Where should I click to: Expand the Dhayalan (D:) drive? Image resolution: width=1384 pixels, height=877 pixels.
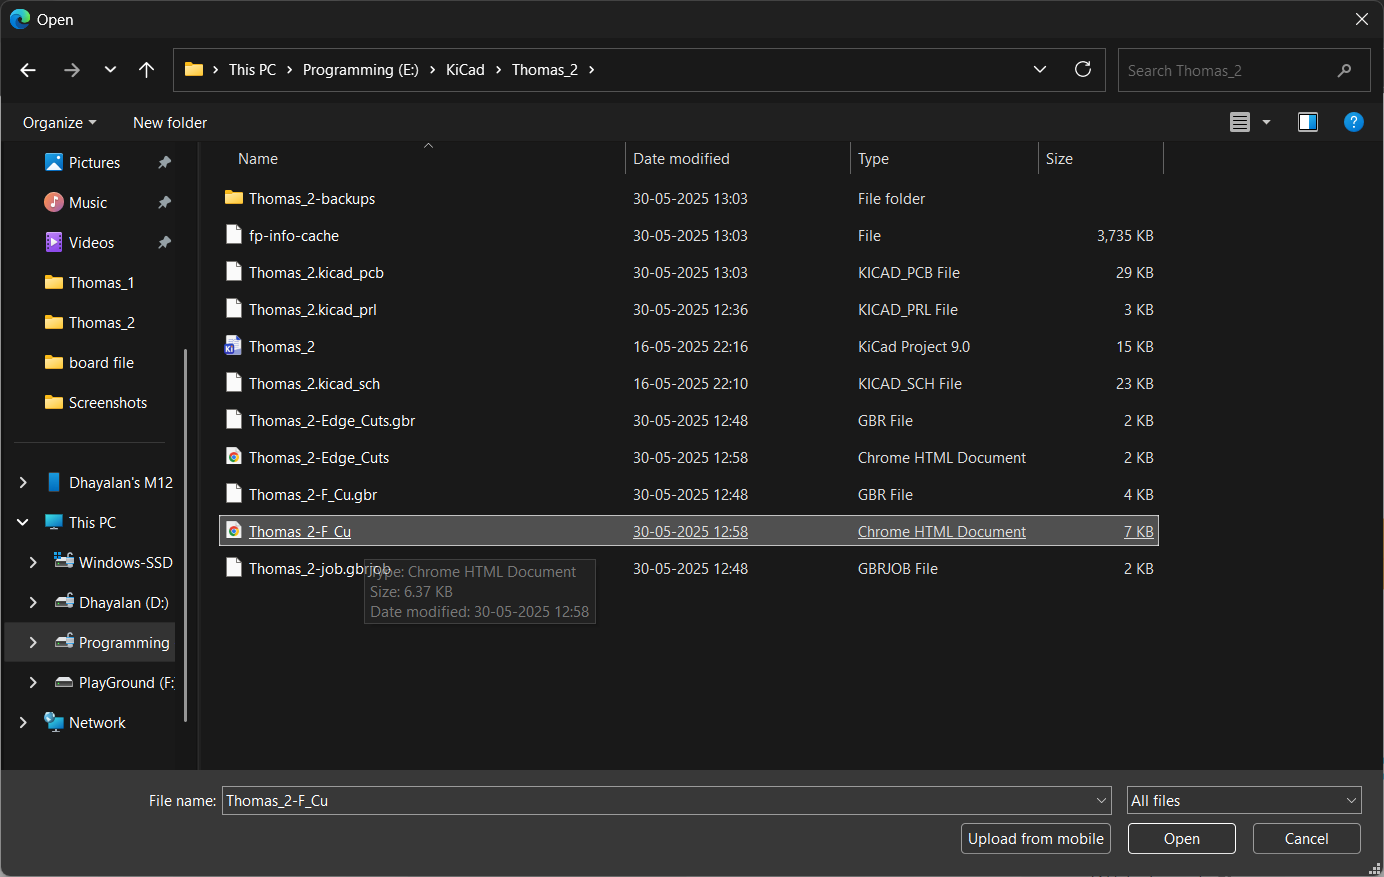click(33, 602)
